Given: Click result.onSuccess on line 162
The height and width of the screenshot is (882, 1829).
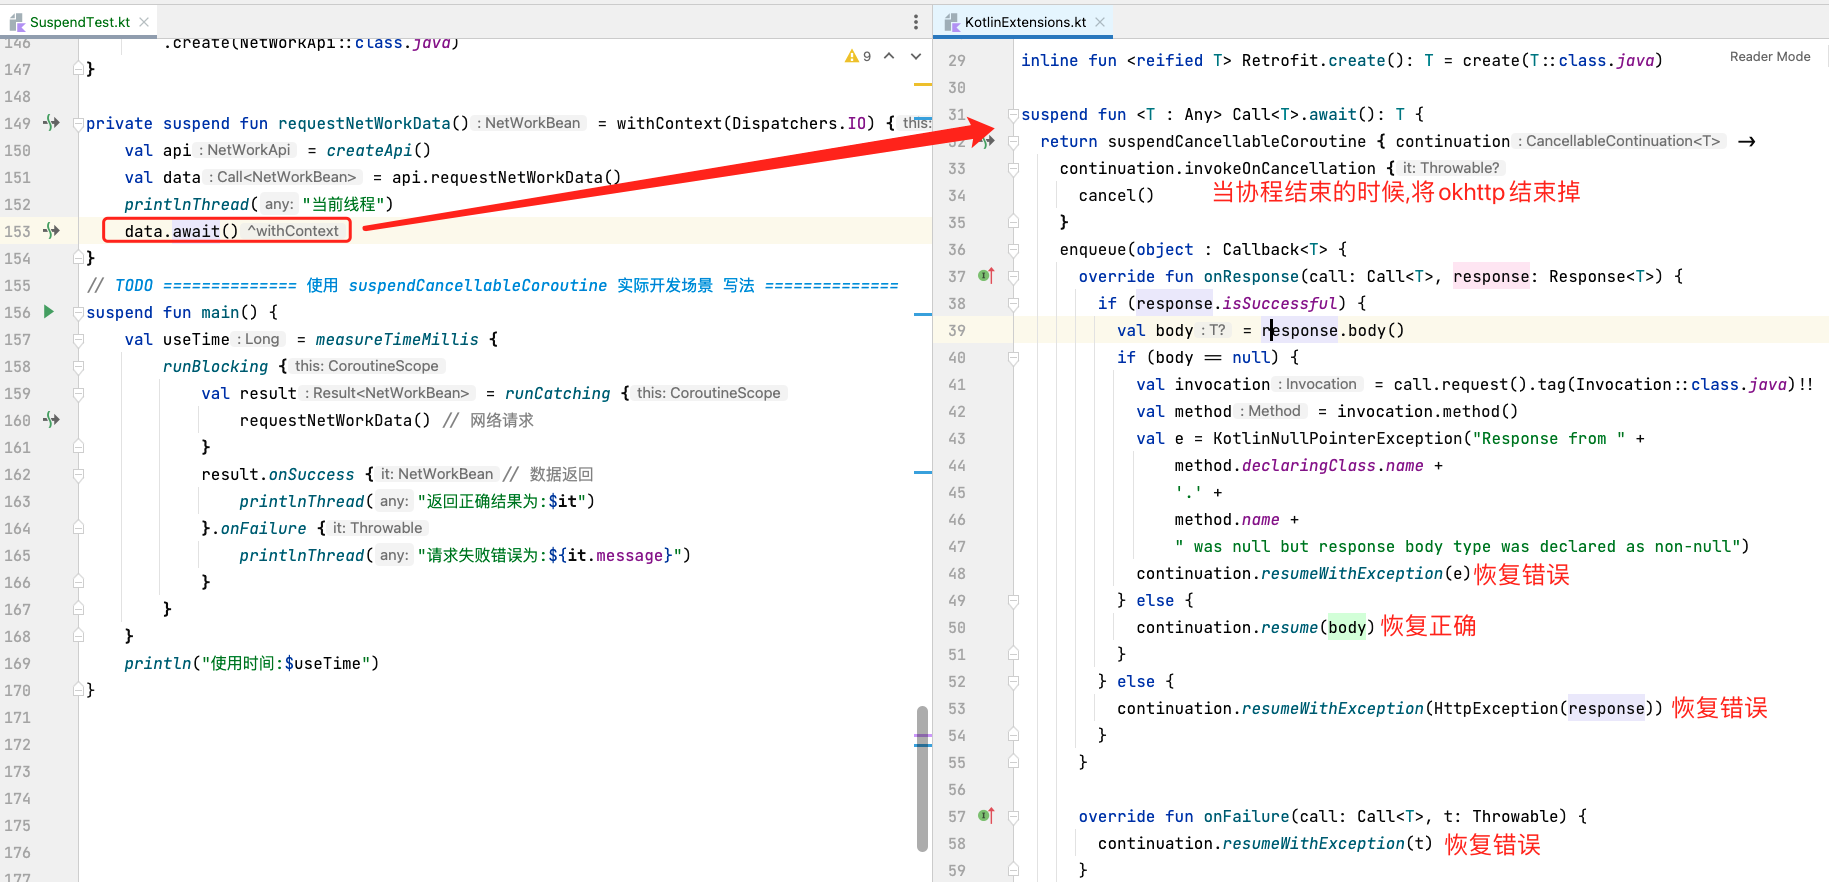Looking at the screenshot, I should point(278,474).
